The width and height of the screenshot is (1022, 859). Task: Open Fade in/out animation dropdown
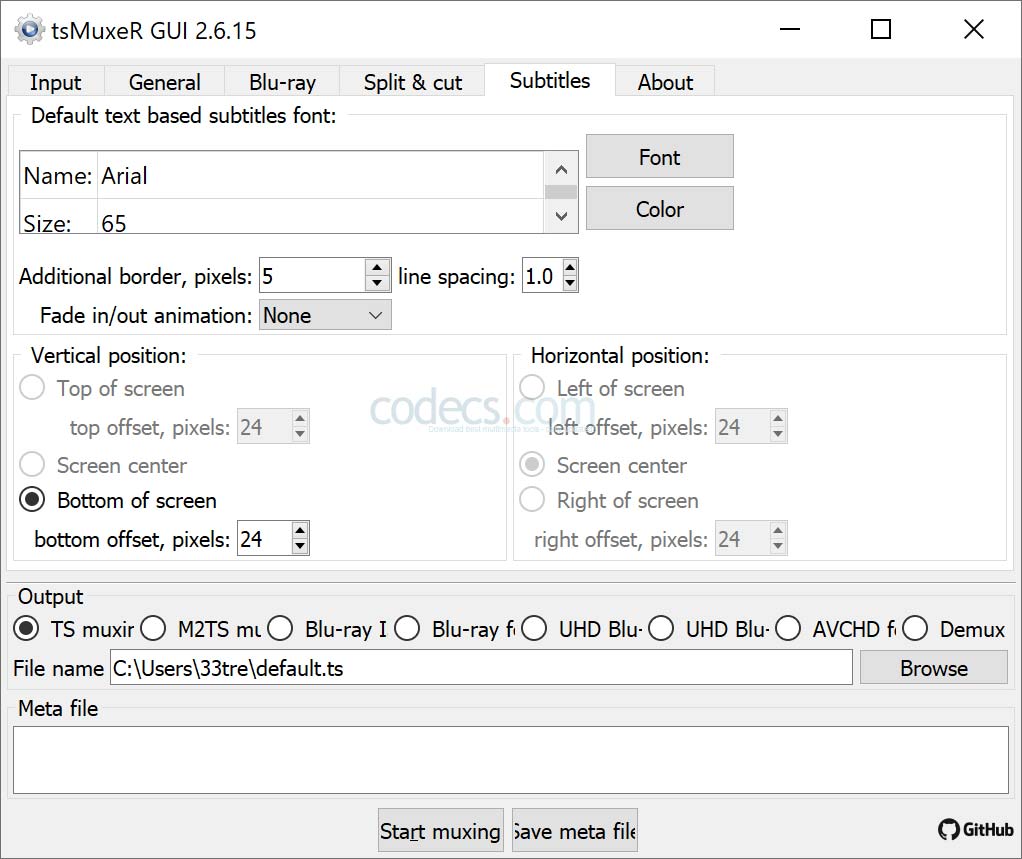tap(325, 315)
